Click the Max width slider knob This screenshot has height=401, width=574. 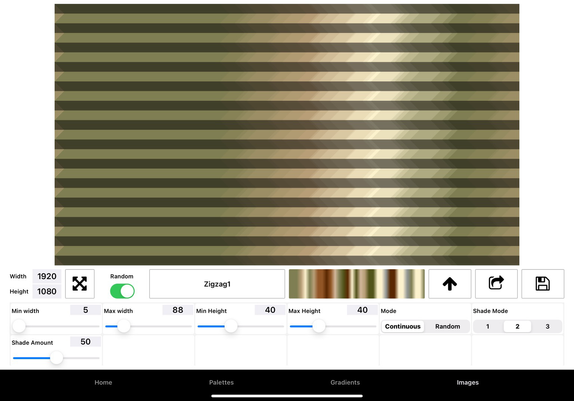point(124,326)
